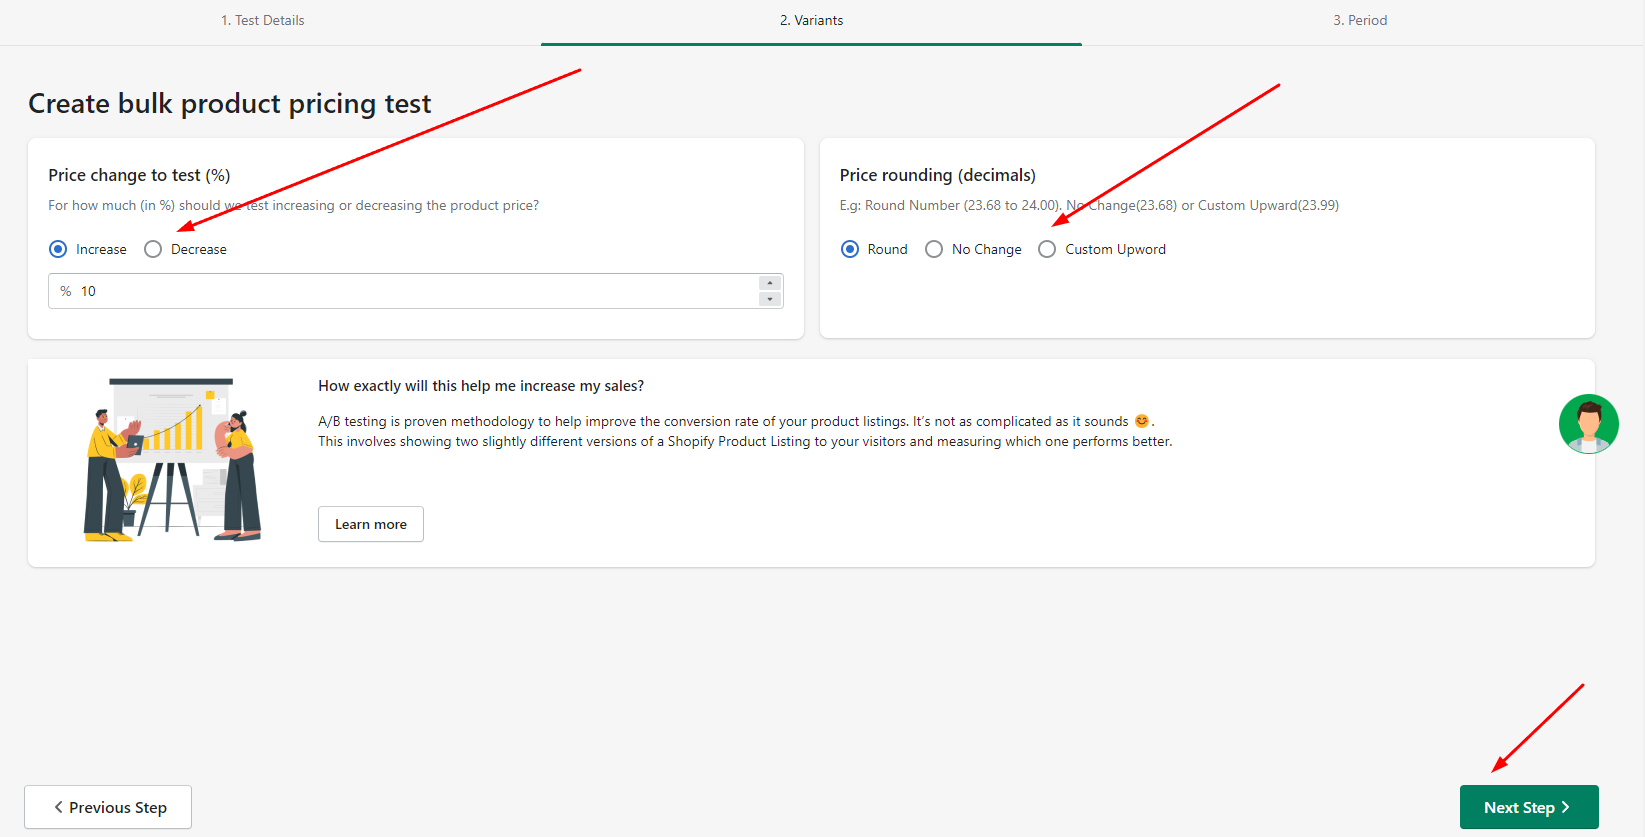The width and height of the screenshot is (1645, 837).
Task: Proceed with the Next Step button
Action: coord(1528,807)
